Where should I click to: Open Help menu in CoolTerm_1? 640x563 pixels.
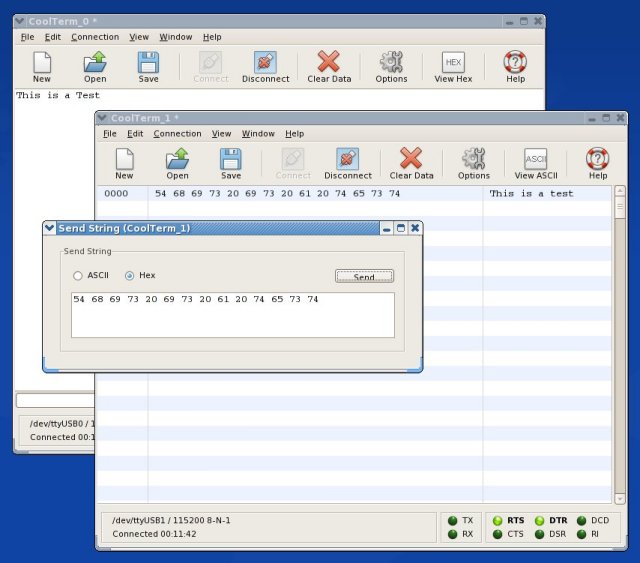295,134
